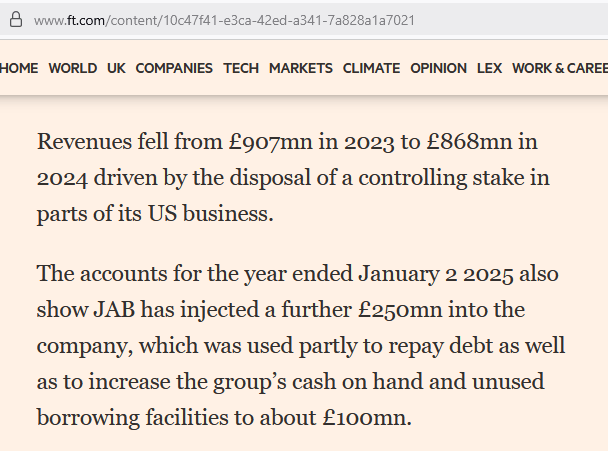Viewport: 608px width, 451px height.
Task: Go to the HOME section
Action: coord(19,68)
